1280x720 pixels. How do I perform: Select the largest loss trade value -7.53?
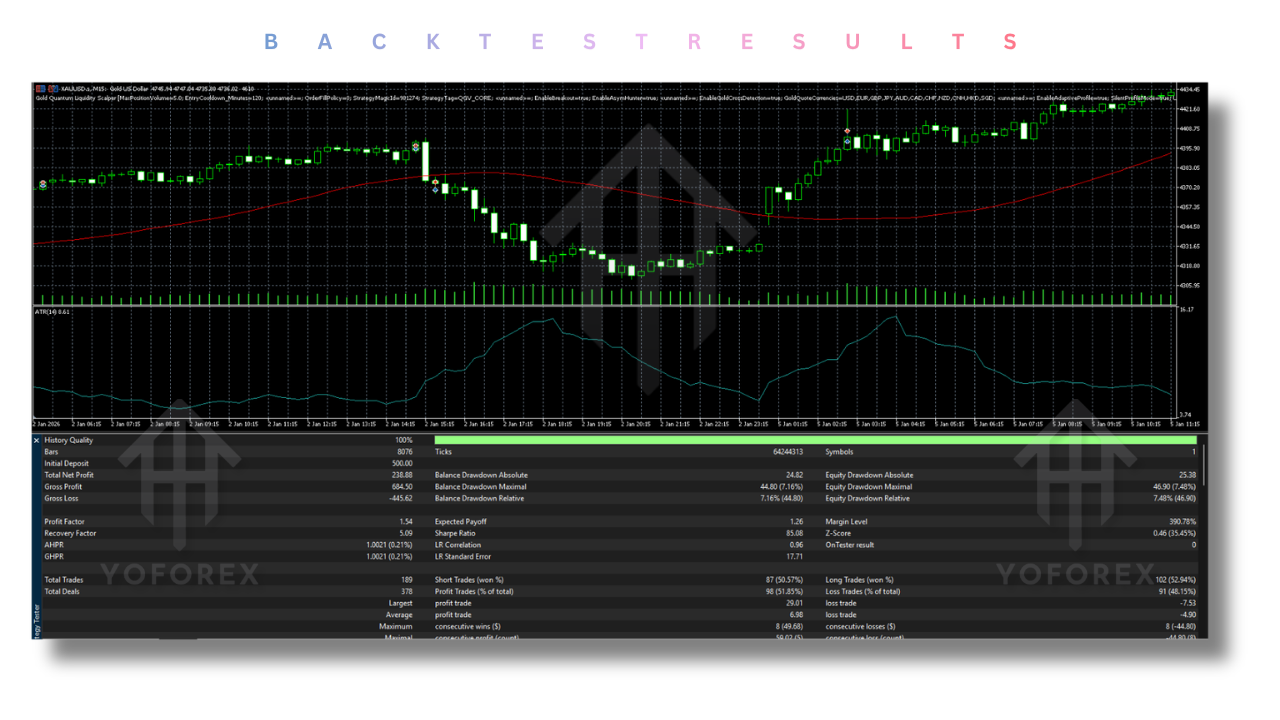point(1187,603)
